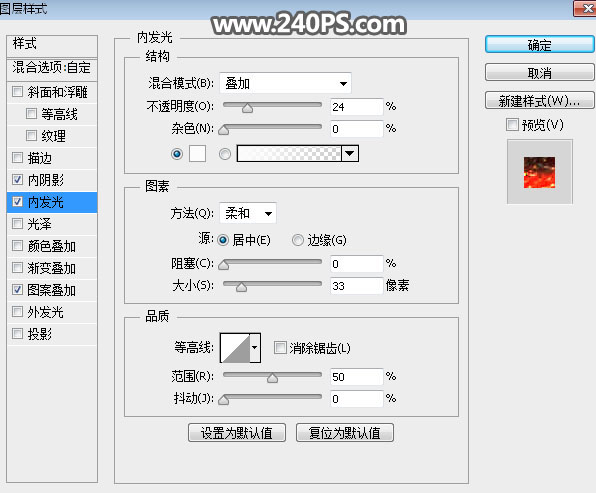
Task: Open 方法 dropdown showing 柔和
Action: point(248,213)
